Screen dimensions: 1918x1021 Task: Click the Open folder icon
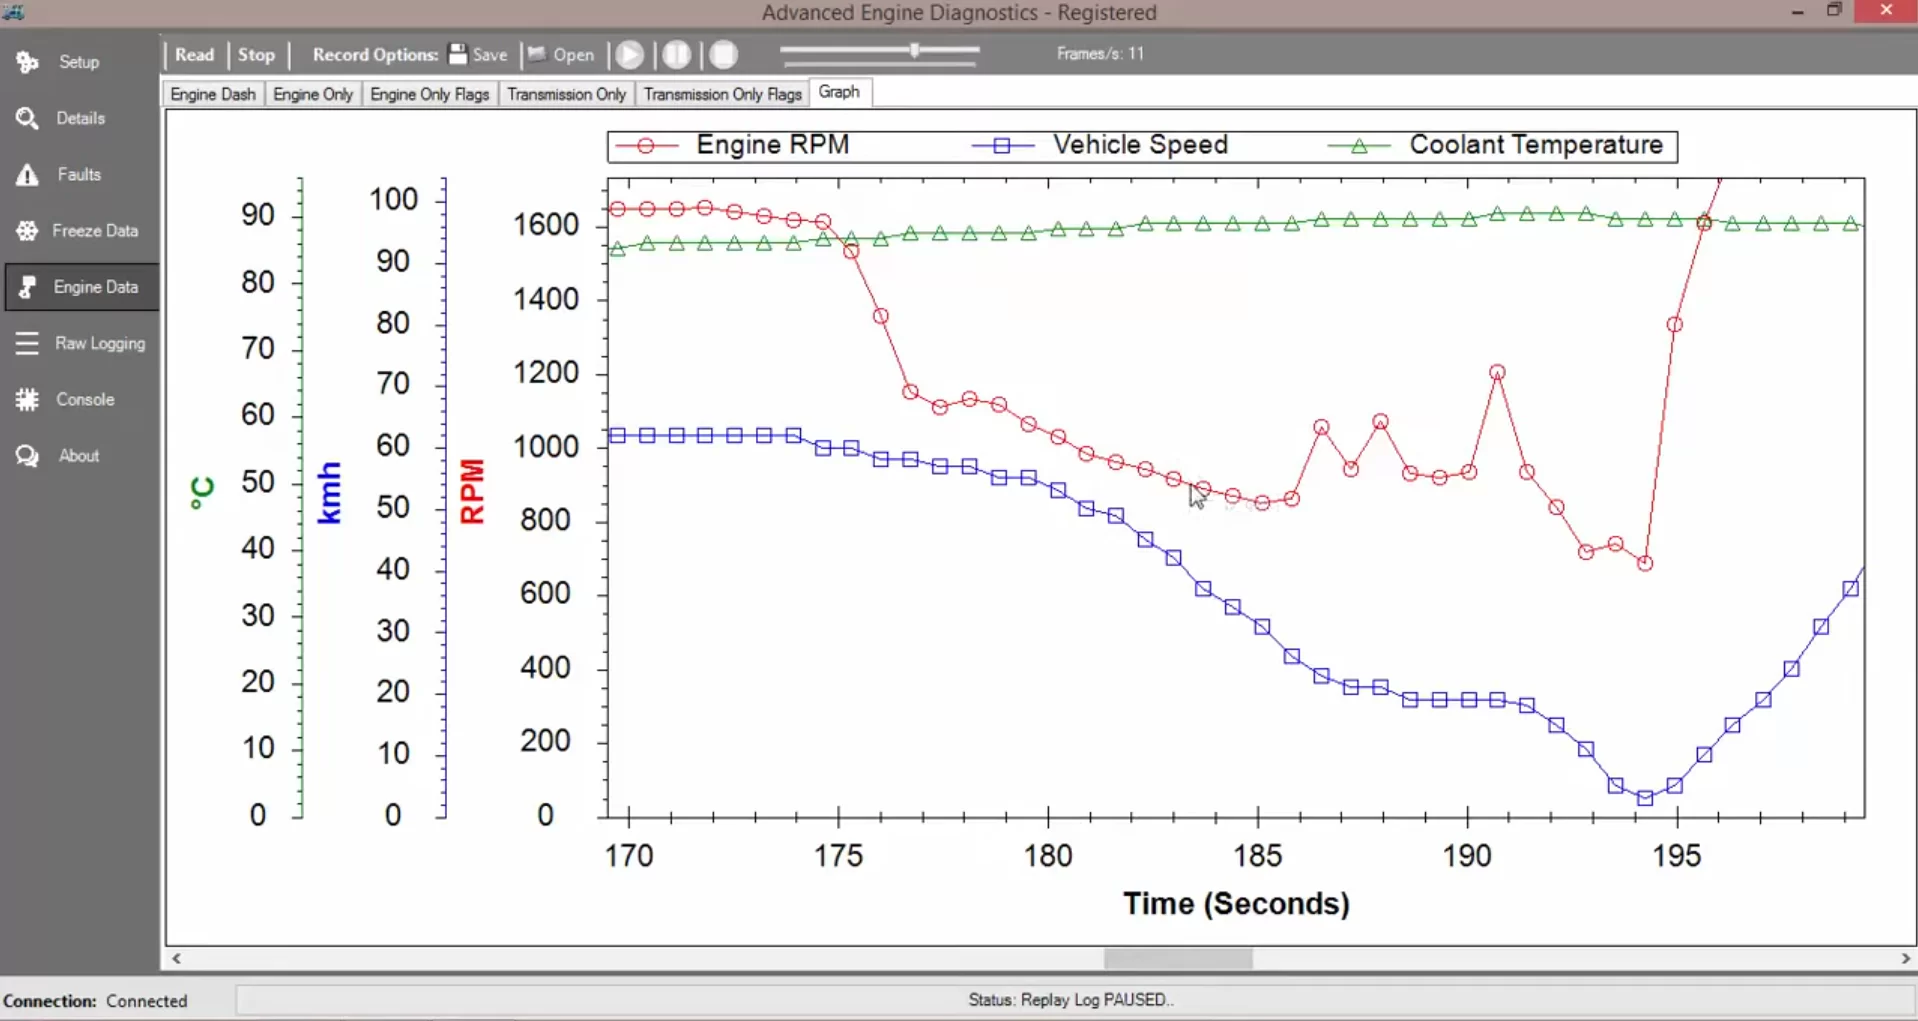pyautogui.click(x=537, y=54)
